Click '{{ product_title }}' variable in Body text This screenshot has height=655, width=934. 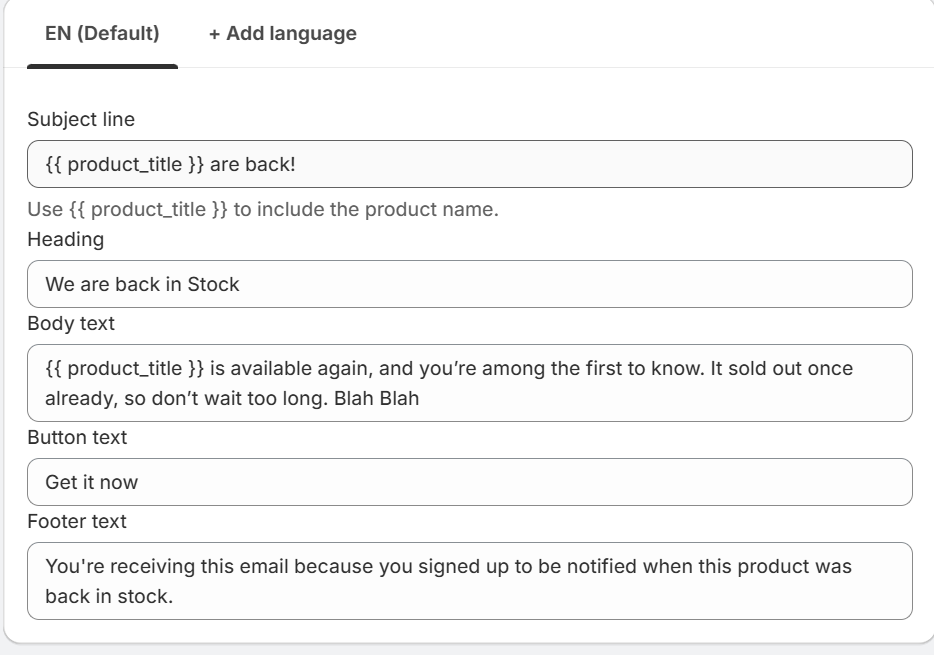tap(124, 369)
